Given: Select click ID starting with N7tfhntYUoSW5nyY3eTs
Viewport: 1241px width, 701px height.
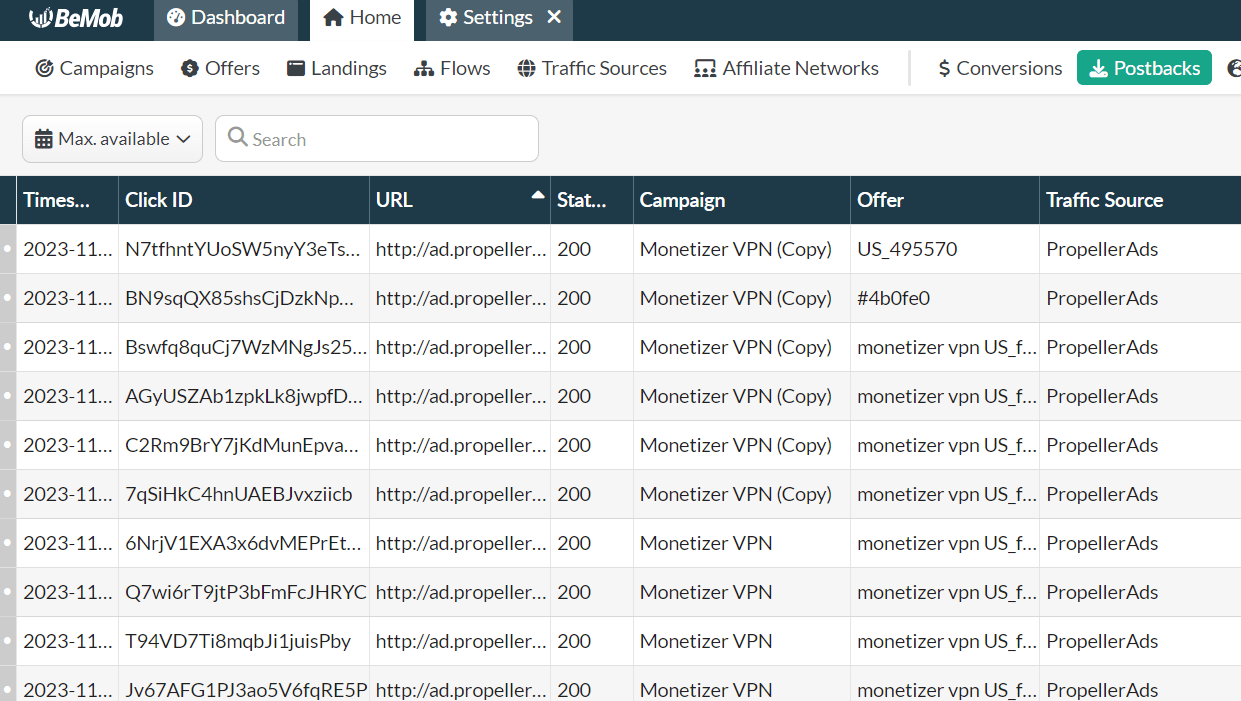Looking at the screenshot, I should click(x=243, y=249).
